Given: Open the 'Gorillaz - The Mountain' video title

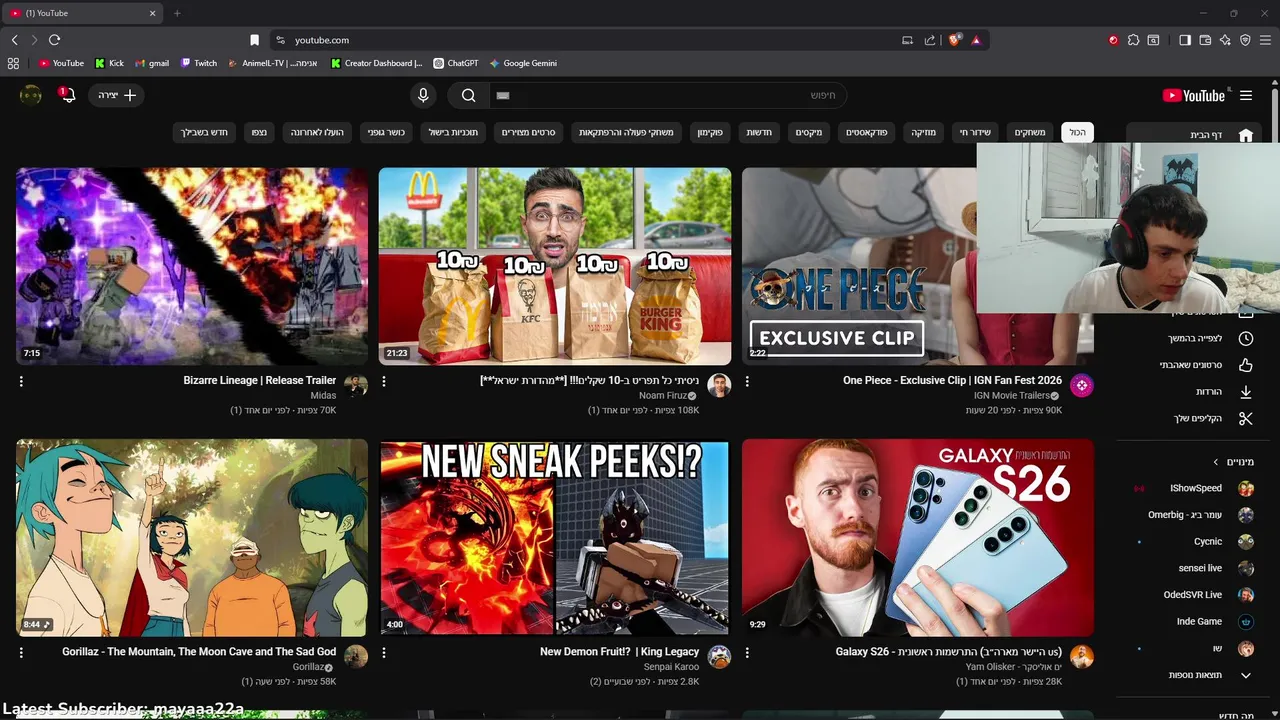Looking at the screenshot, I should point(199,652).
